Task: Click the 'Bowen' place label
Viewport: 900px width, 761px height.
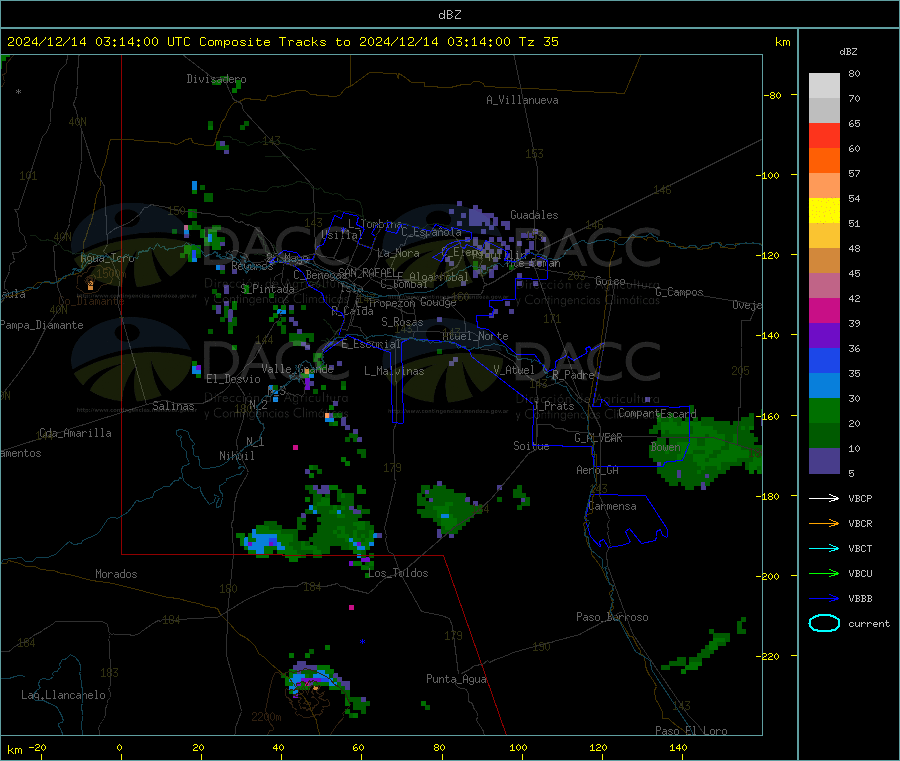Action: 666,446
